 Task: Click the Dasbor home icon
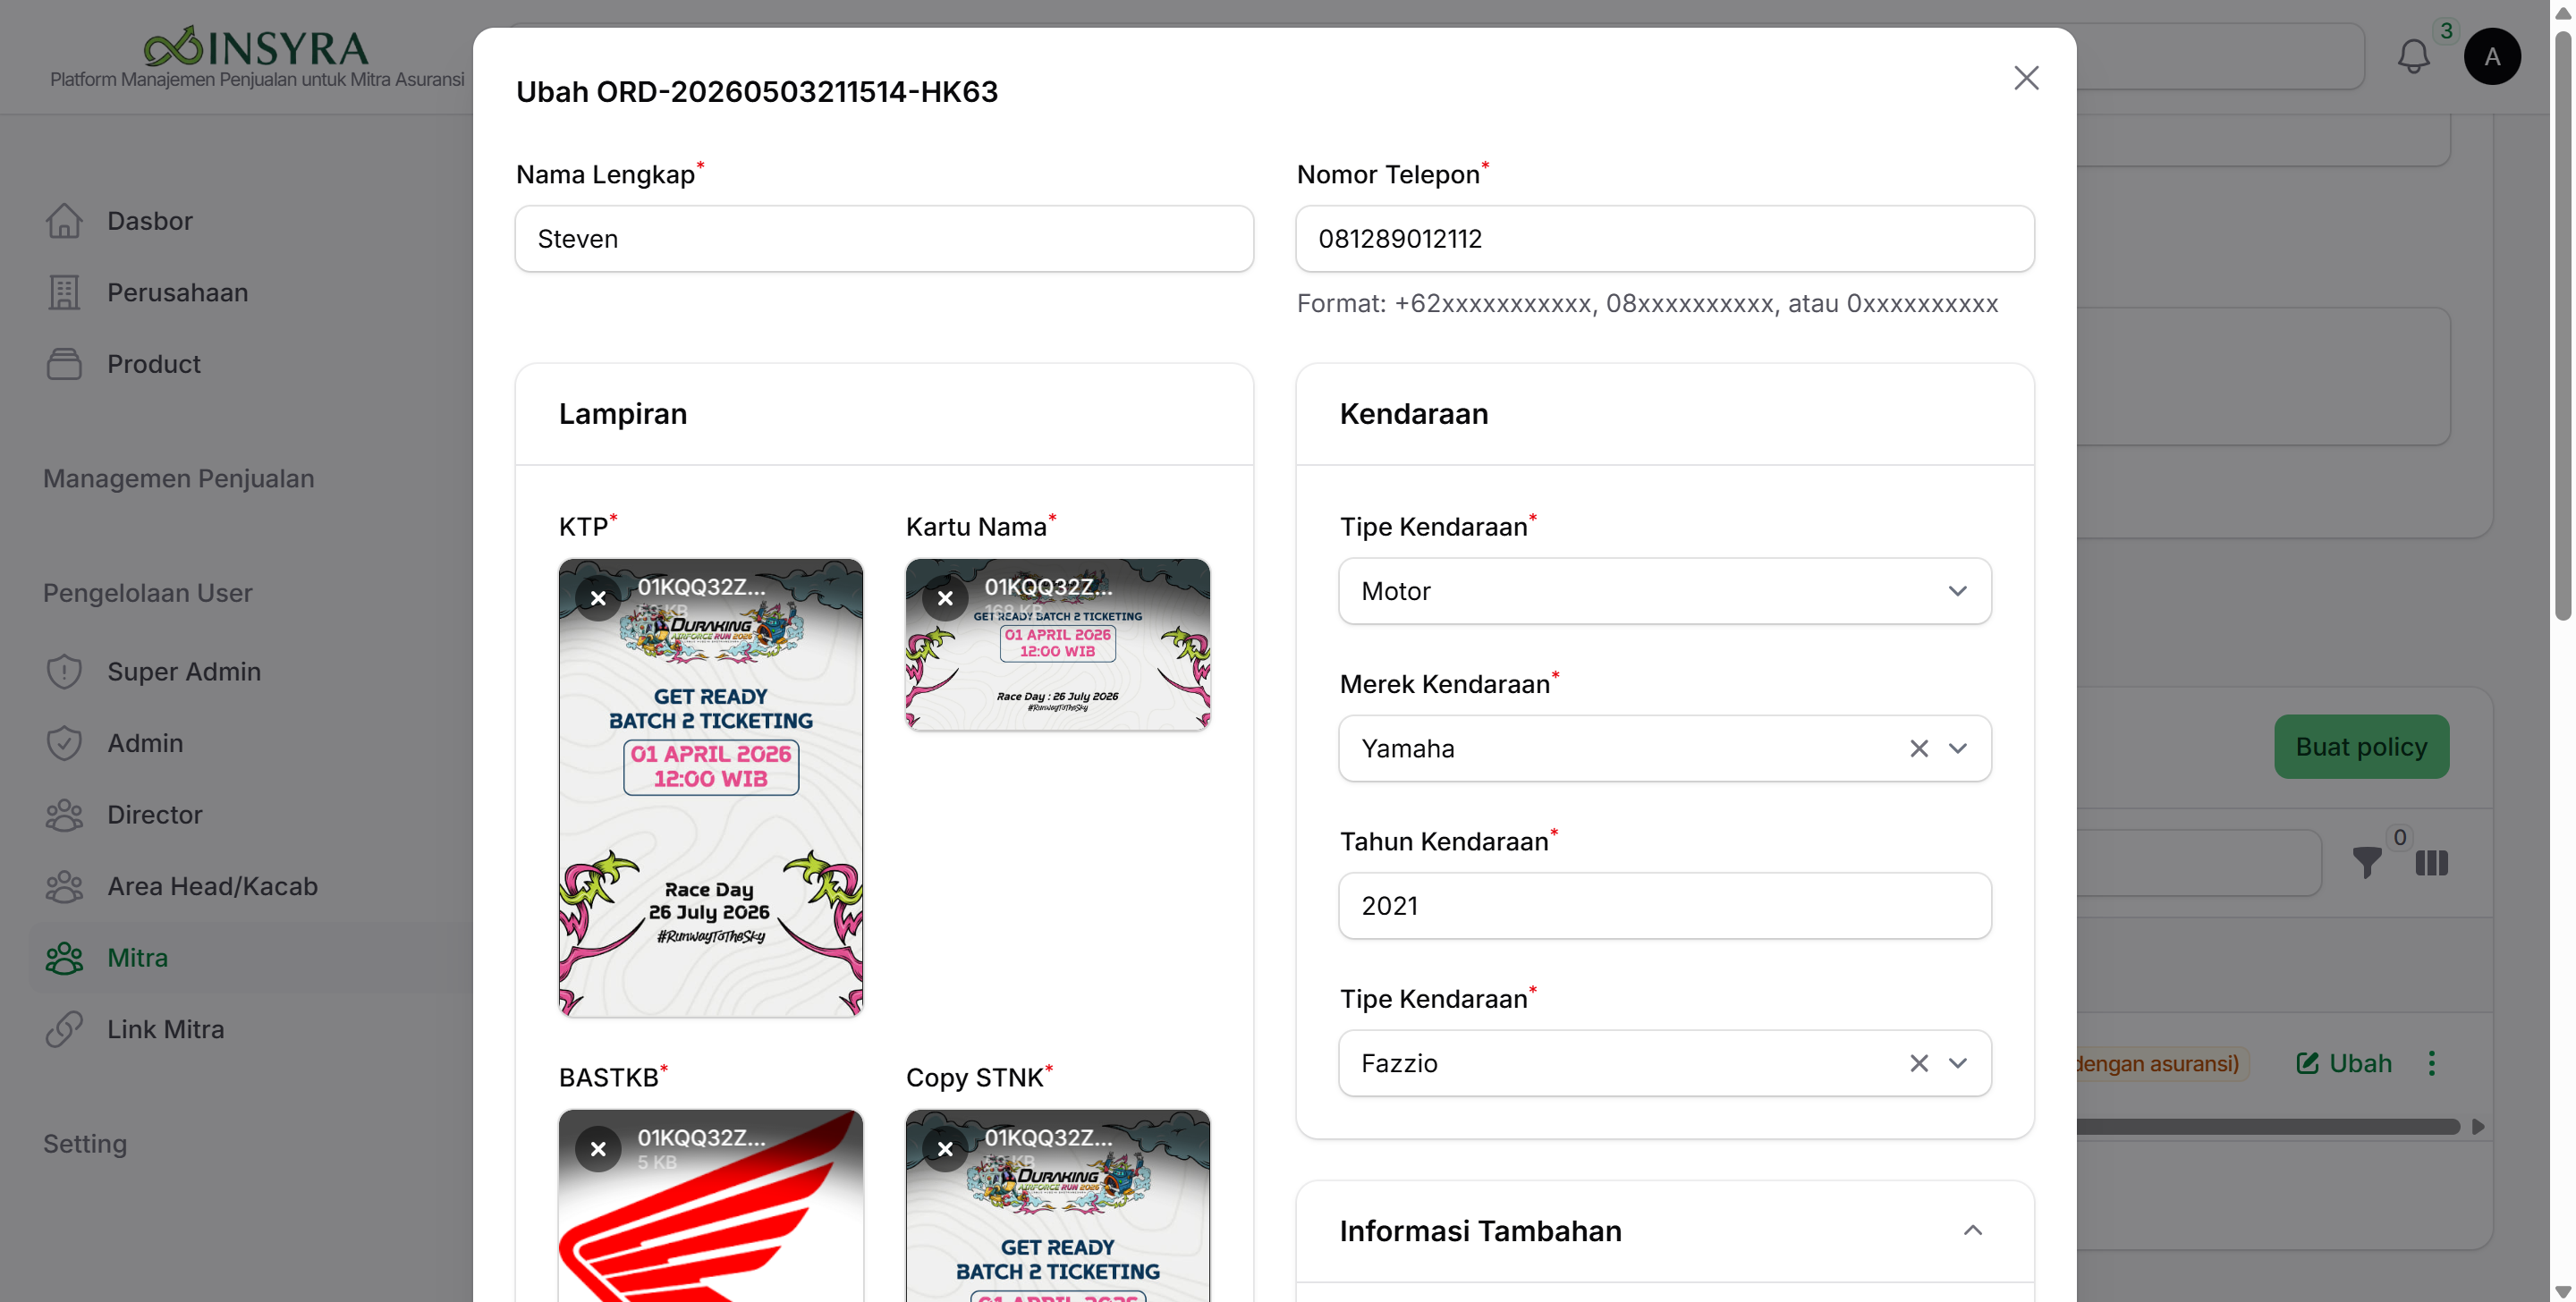point(64,221)
